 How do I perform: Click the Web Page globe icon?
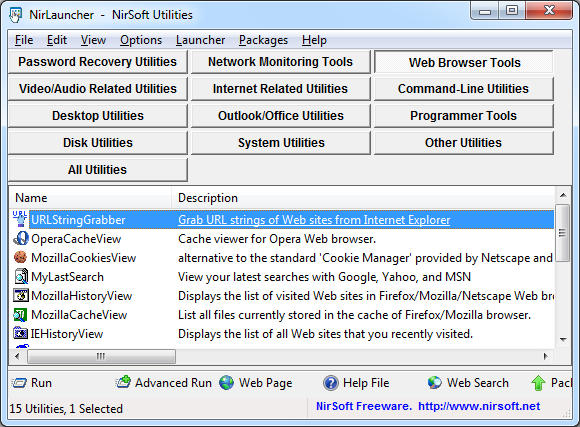click(x=226, y=383)
